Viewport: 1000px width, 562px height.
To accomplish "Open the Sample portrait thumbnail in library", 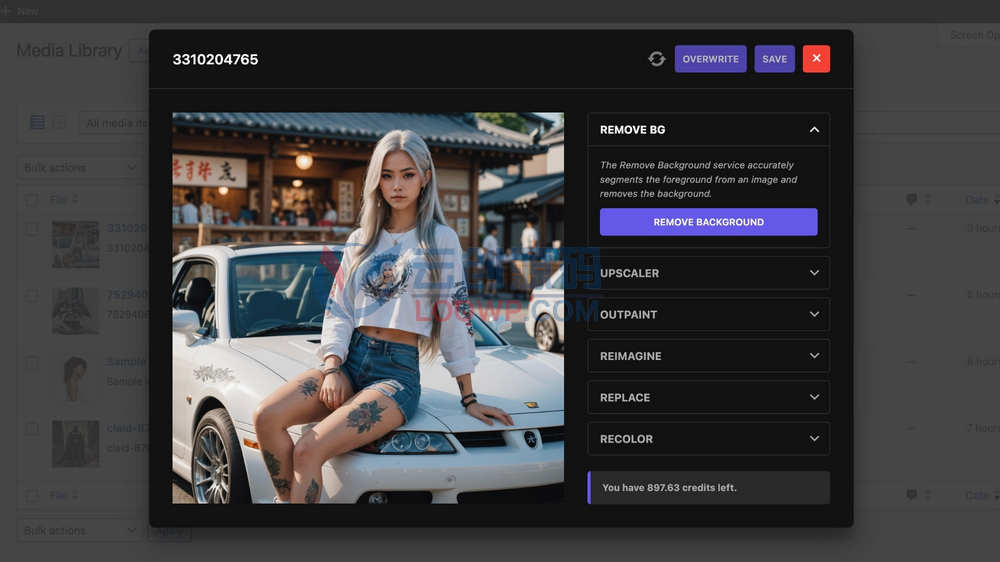I will (75, 378).
